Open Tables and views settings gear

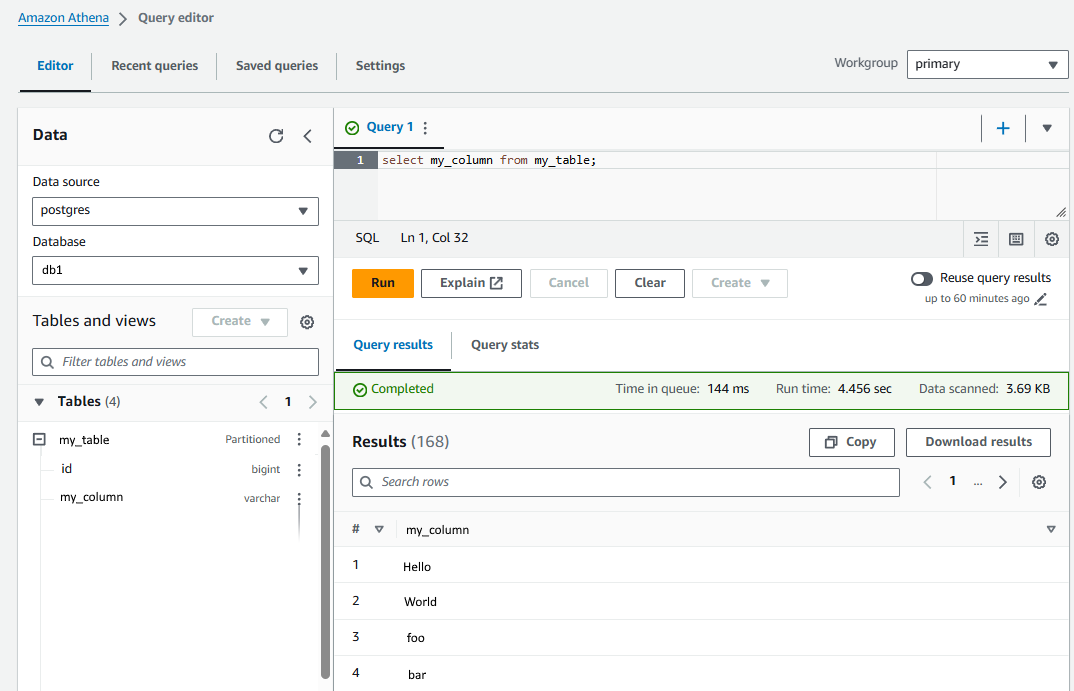pyautogui.click(x=307, y=322)
